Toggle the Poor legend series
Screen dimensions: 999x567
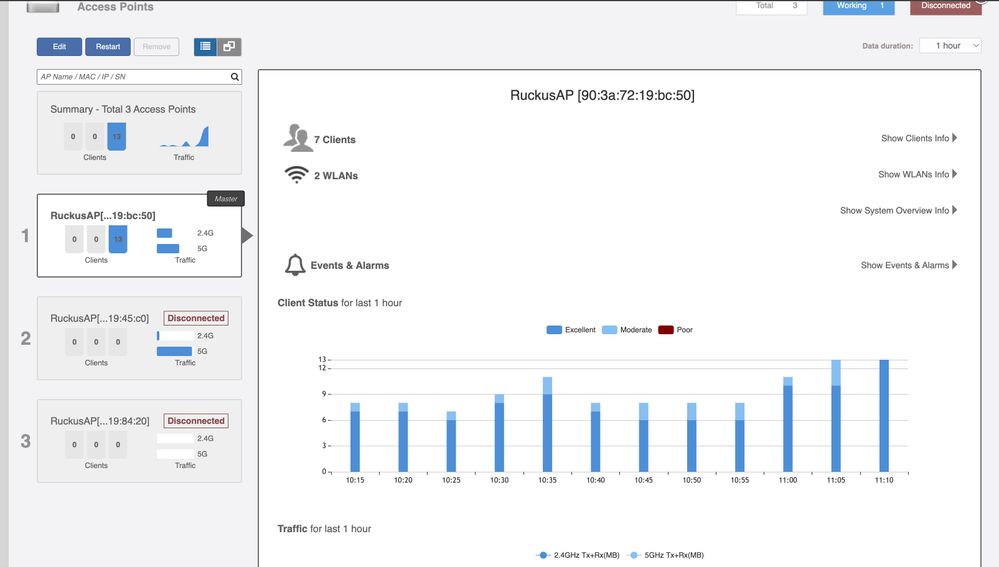coord(676,330)
